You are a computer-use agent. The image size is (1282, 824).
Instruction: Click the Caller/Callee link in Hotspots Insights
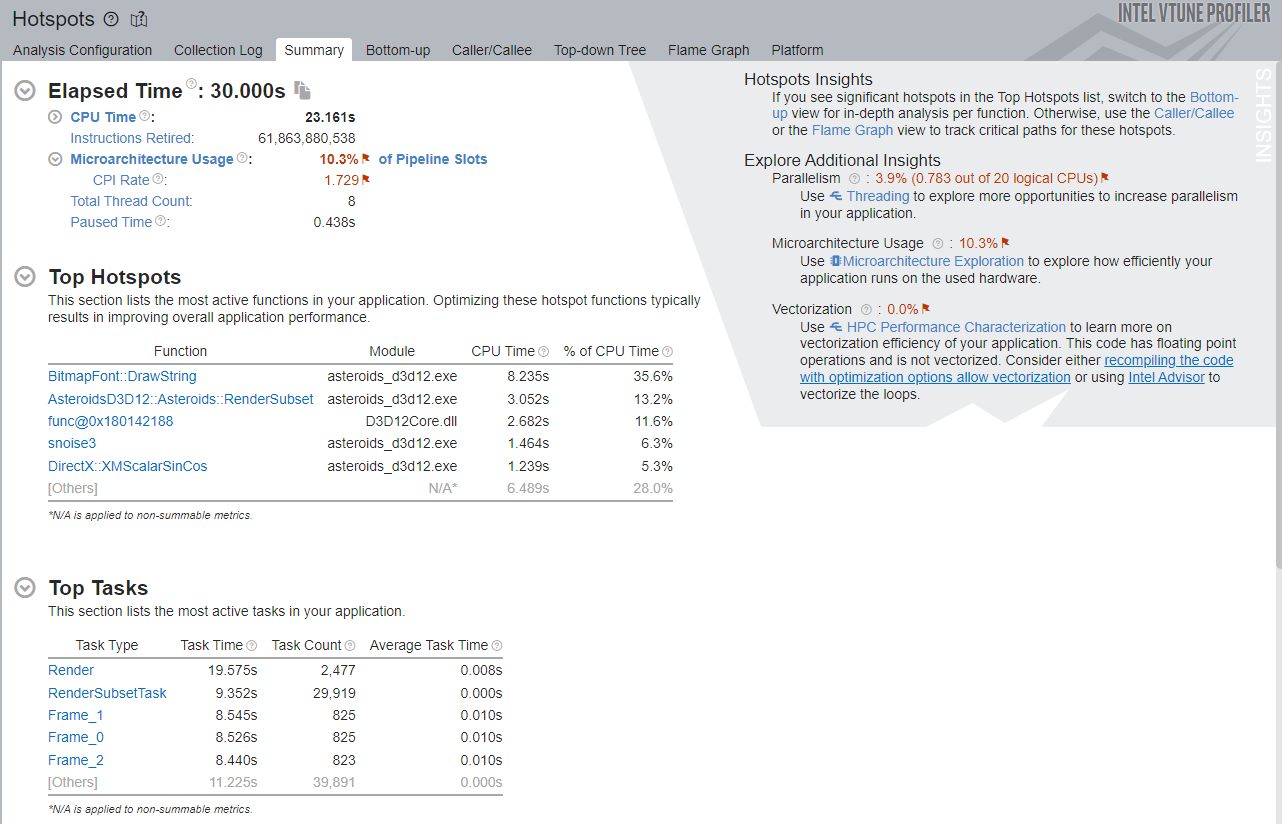click(1194, 113)
